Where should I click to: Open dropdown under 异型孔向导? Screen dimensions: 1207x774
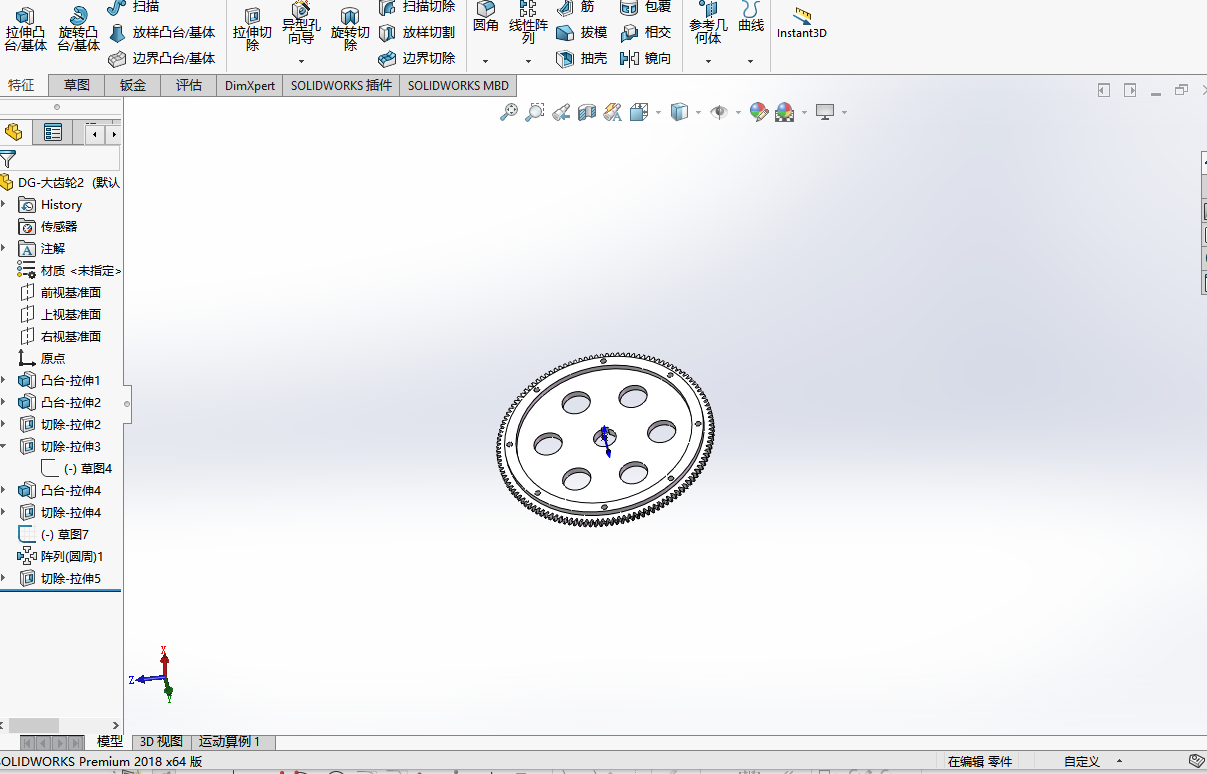[x=301, y=61]
